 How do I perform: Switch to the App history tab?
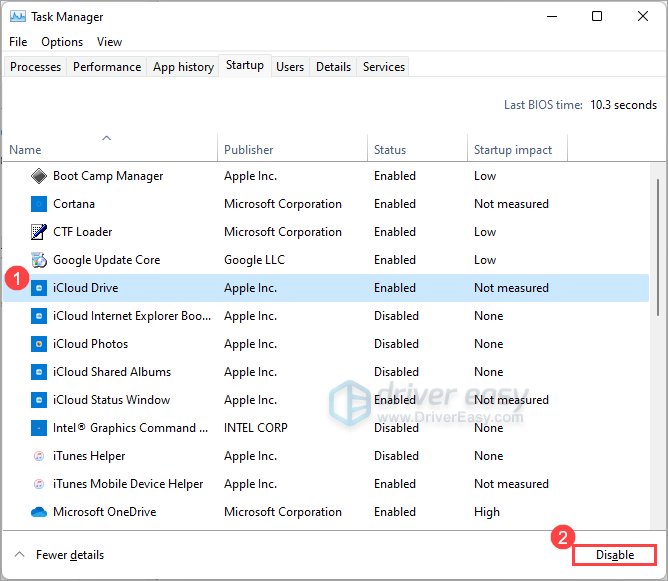pyautogui.click(x=184, y=67)
